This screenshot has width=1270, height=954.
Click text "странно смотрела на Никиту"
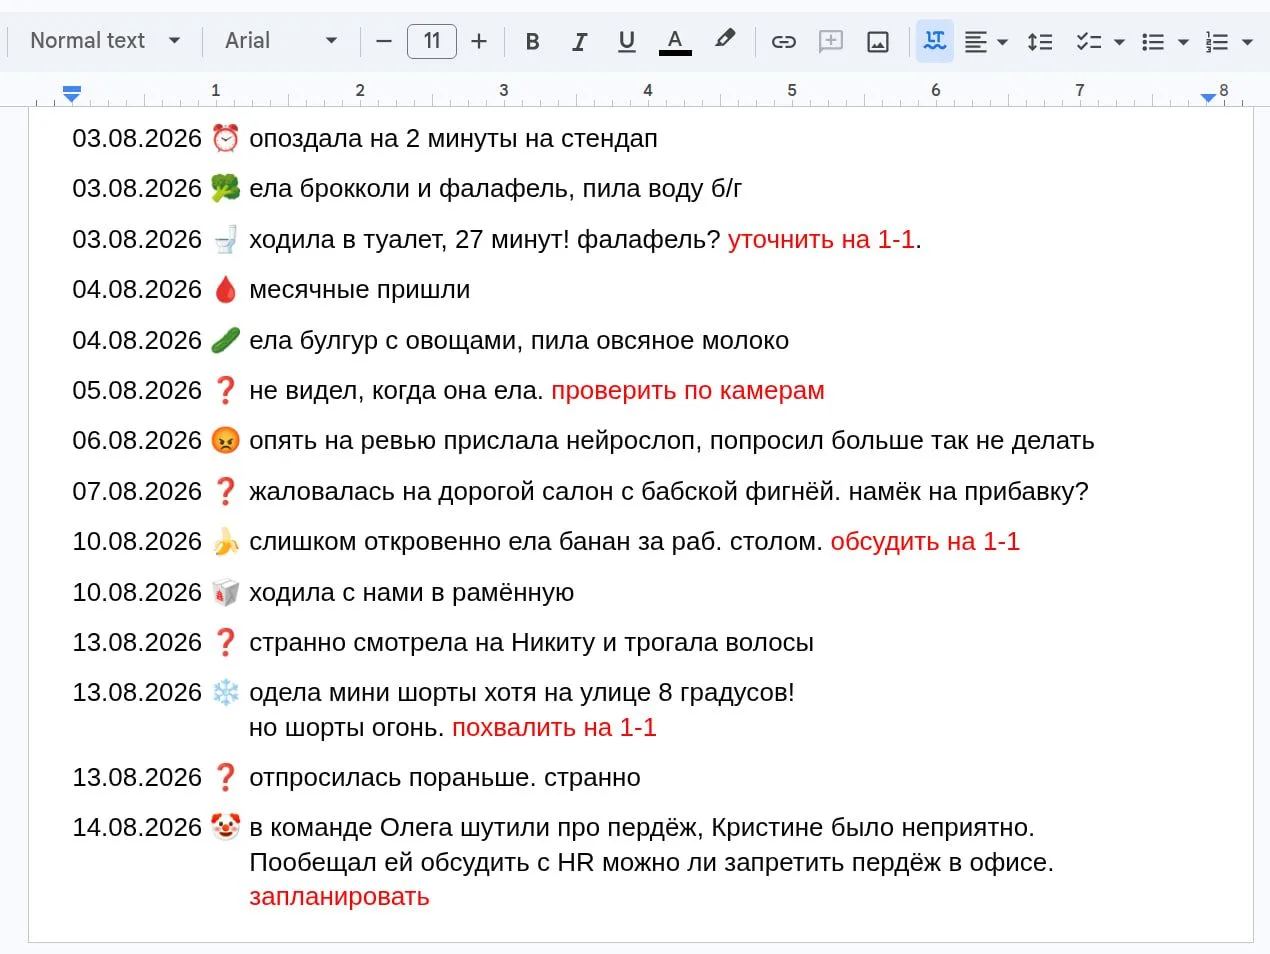422,642
